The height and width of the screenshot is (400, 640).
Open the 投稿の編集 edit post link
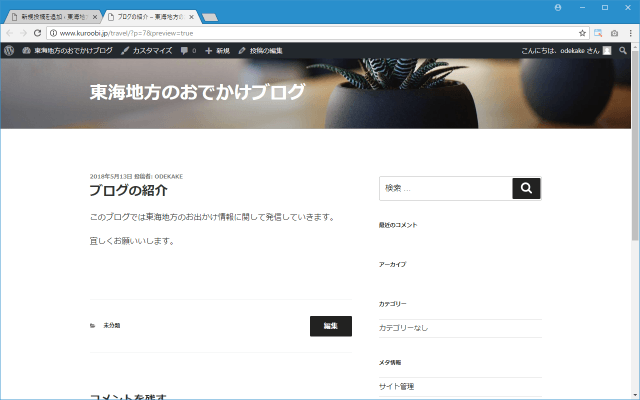coord(260,51)
